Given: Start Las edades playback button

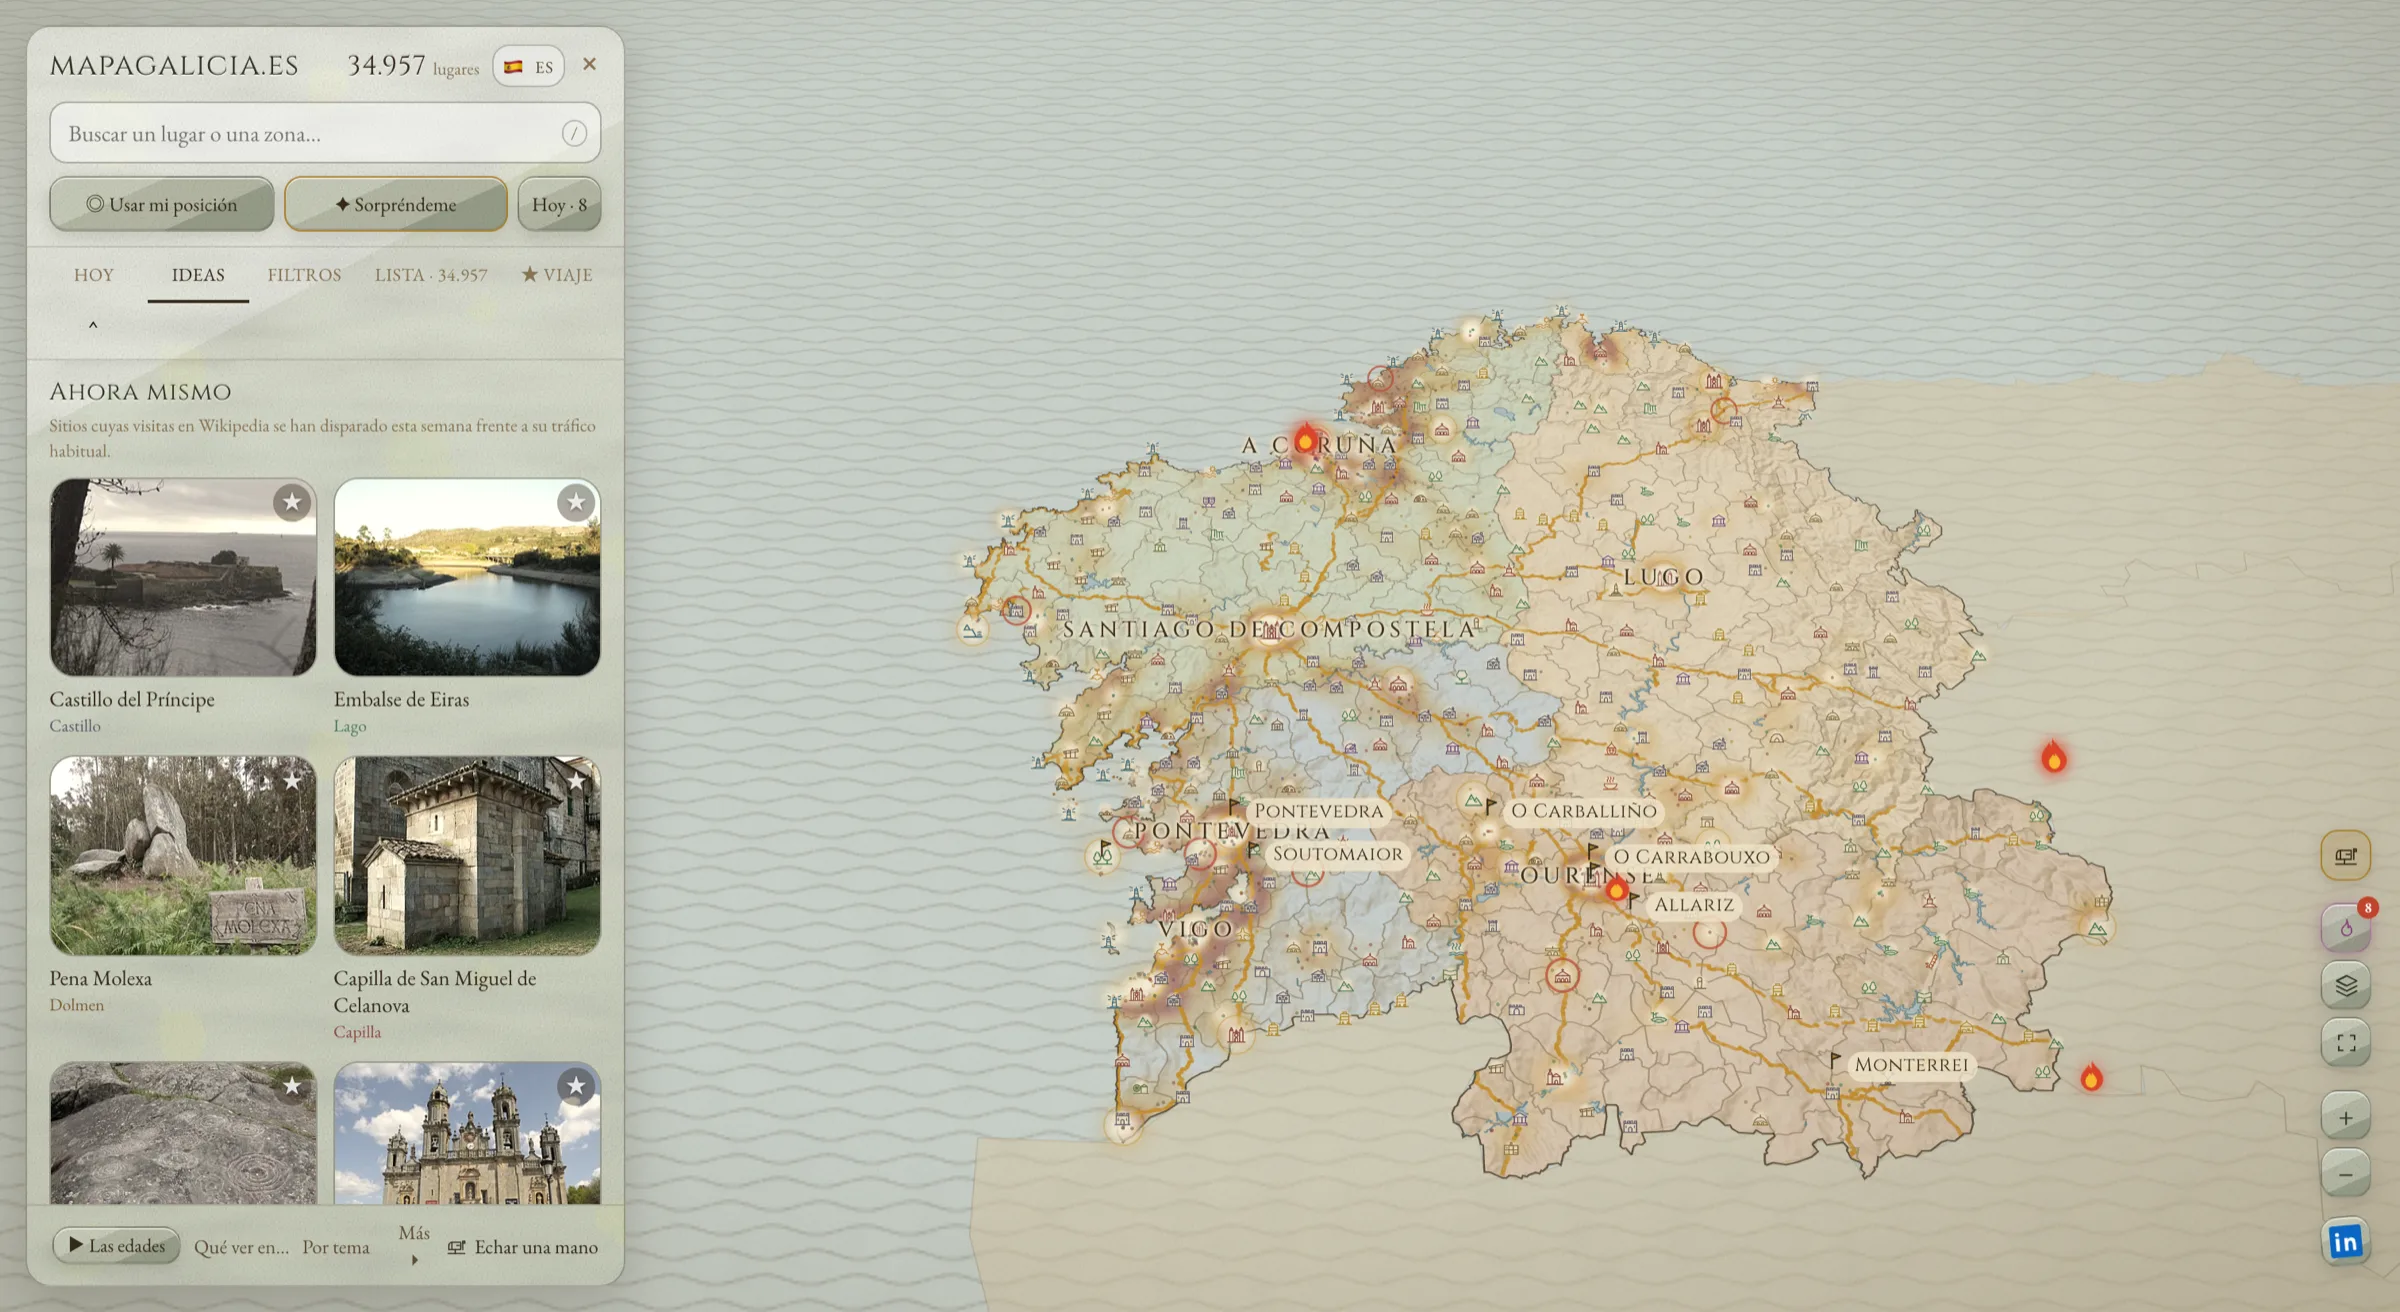Looking at the screenshot, I should tap(117, 1245).
